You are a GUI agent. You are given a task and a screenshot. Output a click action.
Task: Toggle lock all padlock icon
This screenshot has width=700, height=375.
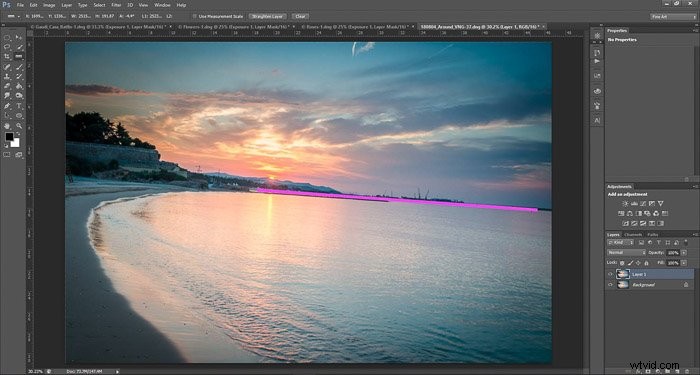(646, 263)
